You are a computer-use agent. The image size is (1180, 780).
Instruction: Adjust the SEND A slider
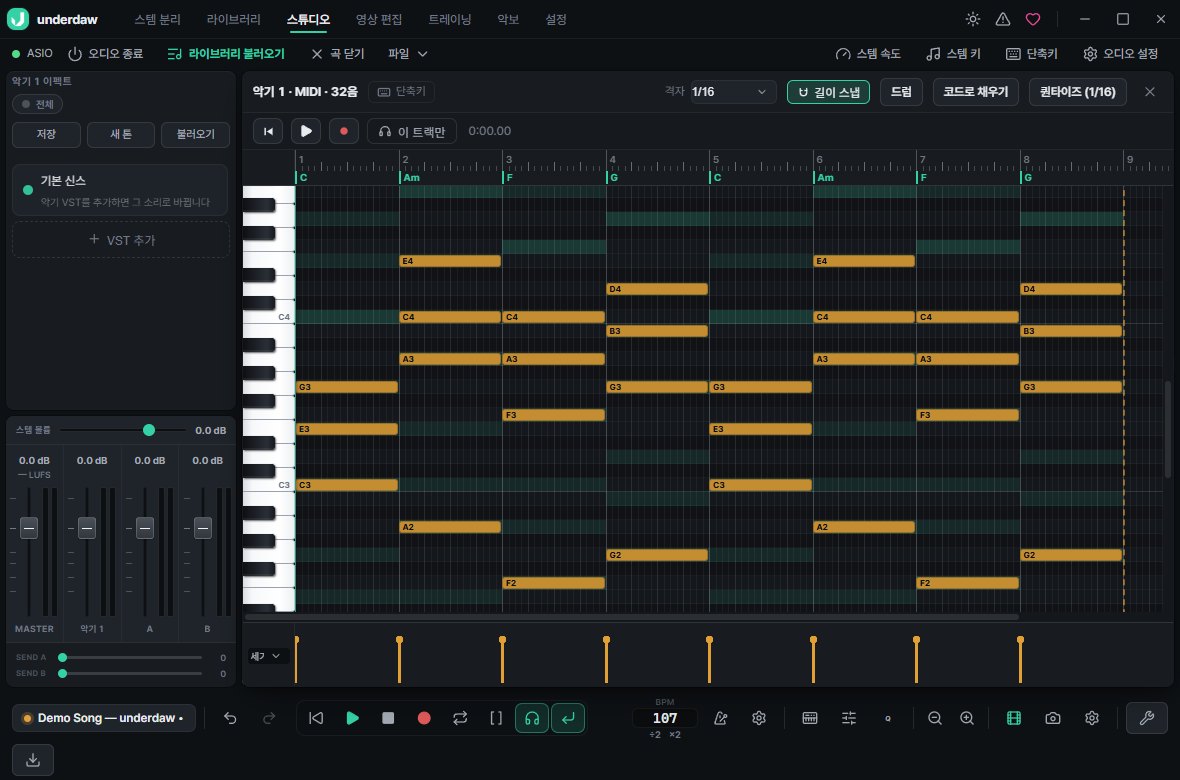pos(131,657)
